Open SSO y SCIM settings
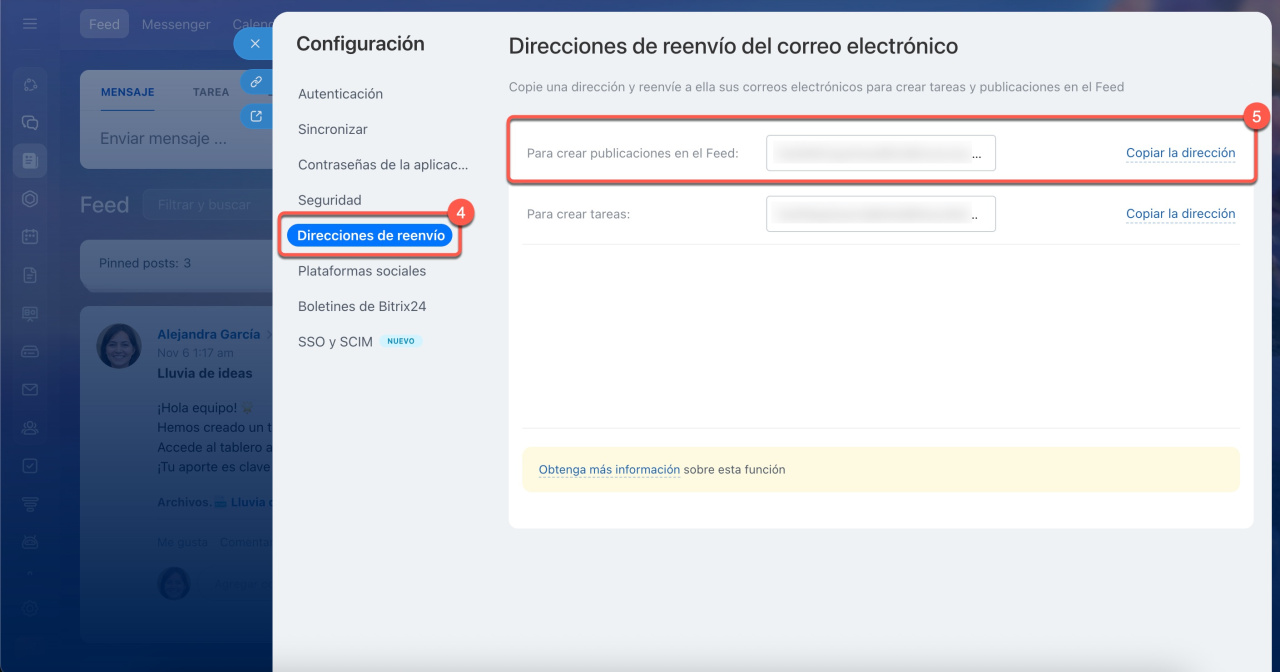This screenshot has height=672, width=1280. pyautogui.click(x=335, y=342)
